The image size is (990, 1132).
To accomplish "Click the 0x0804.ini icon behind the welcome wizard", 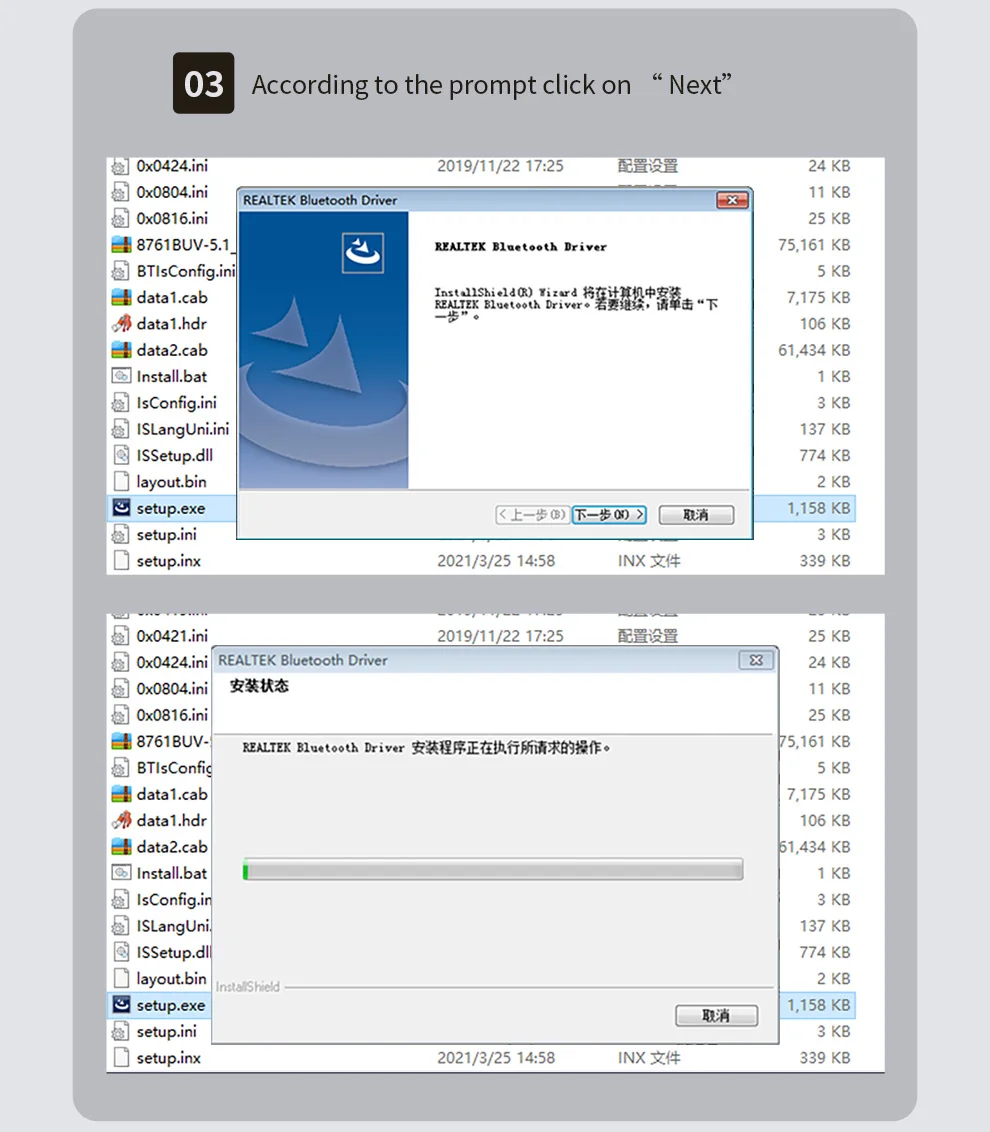I will tap(121, 192).
